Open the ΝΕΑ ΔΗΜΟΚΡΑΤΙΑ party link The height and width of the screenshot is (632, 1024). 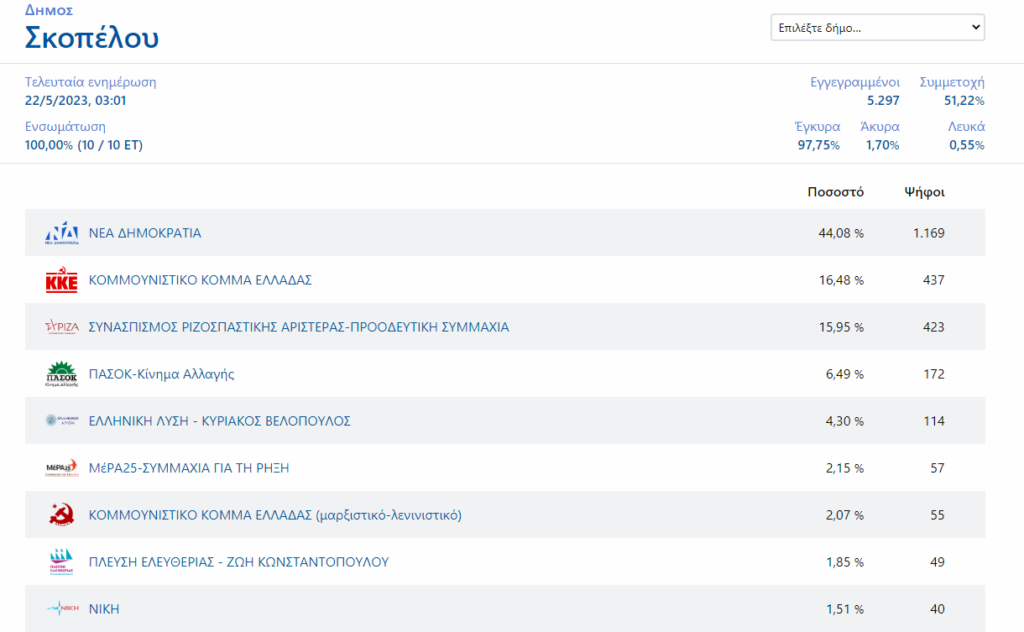click(x=145, y=233)
